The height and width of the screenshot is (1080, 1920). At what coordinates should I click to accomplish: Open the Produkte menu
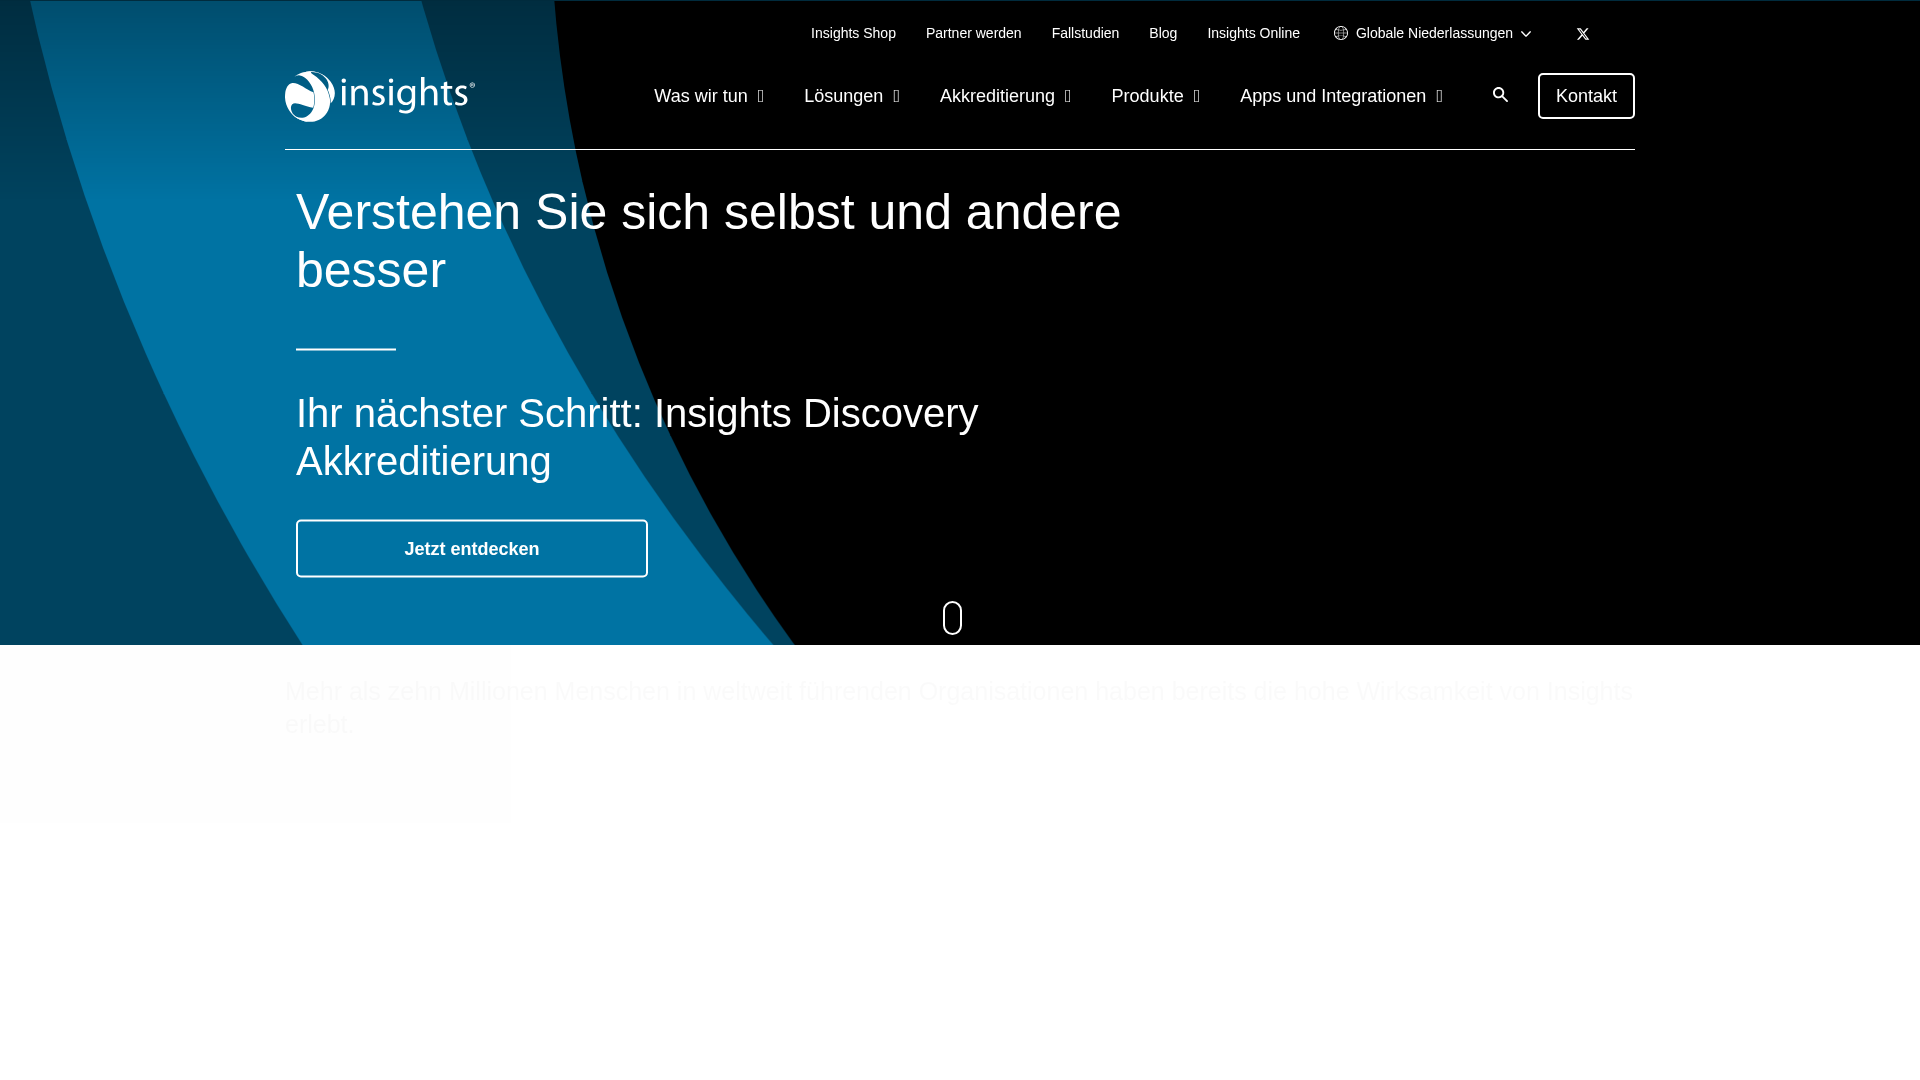[x=1147, y=96]
